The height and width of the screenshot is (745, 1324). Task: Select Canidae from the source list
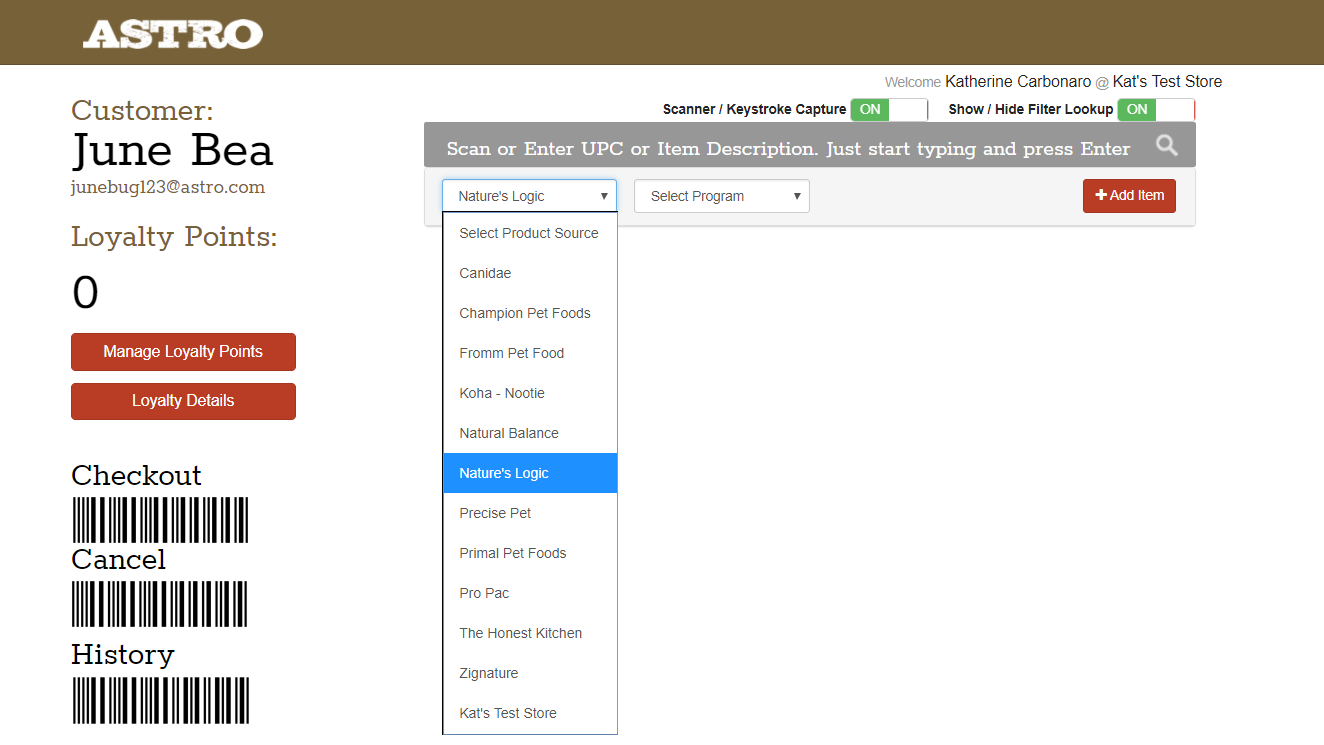pyautogui.click(x=530, y=273)
